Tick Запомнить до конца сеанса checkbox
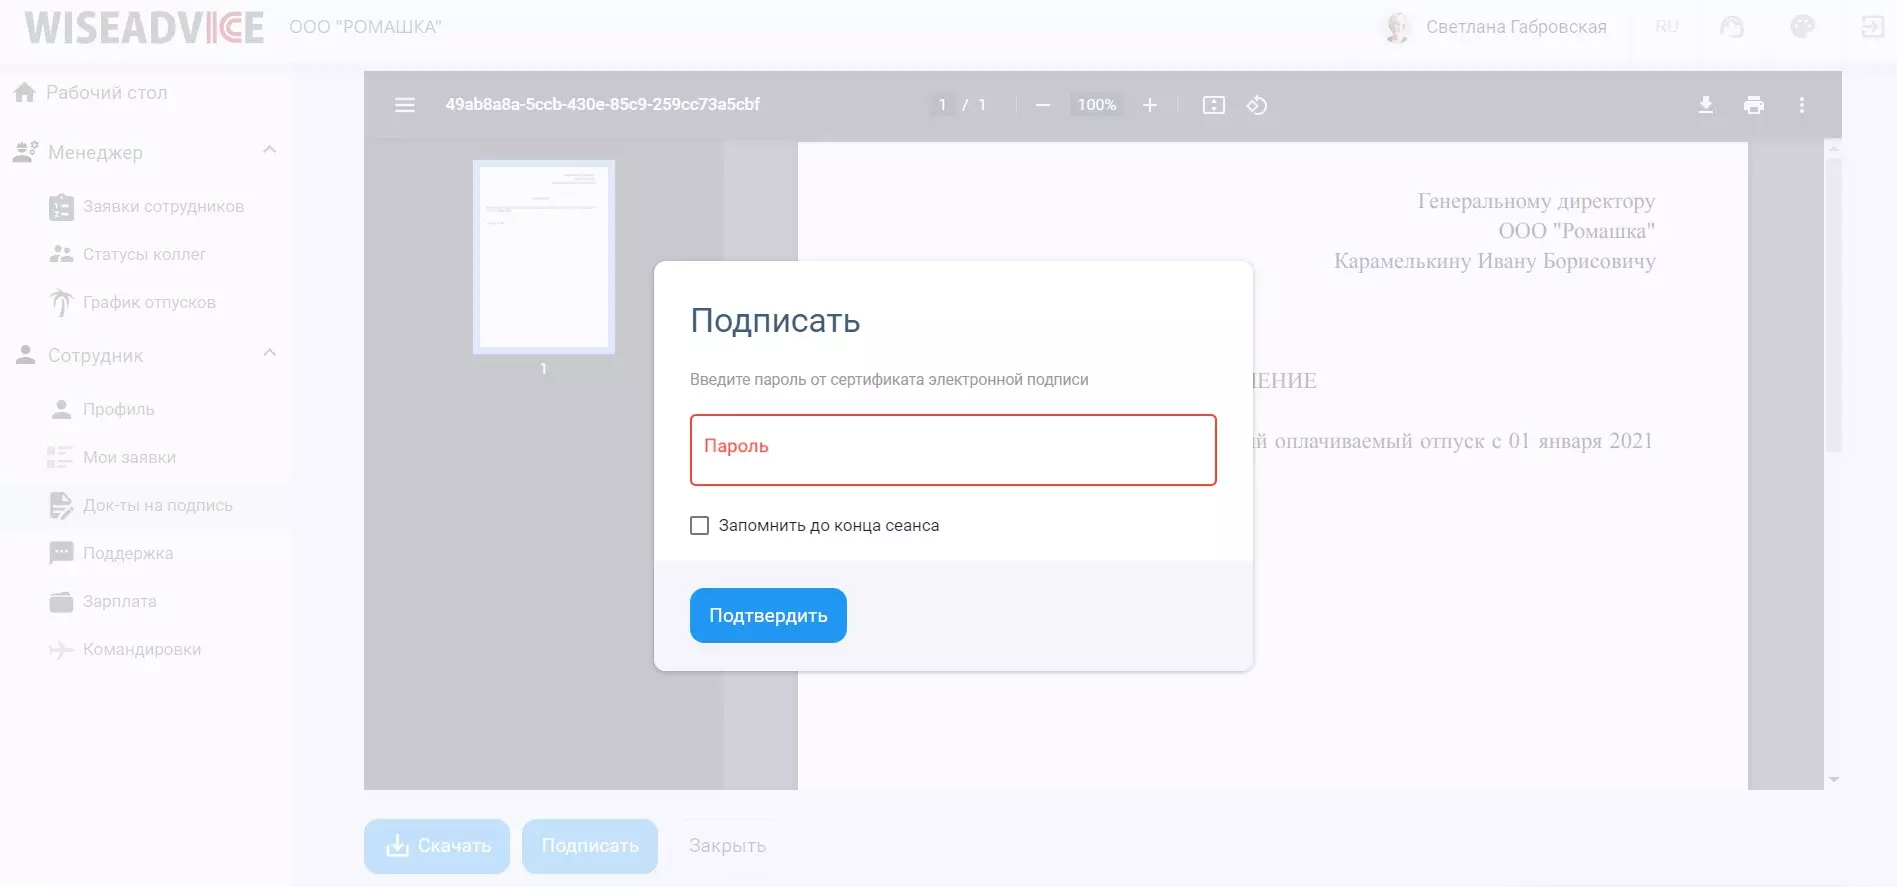Screen dimensions: 1897x887 (700, 526)
